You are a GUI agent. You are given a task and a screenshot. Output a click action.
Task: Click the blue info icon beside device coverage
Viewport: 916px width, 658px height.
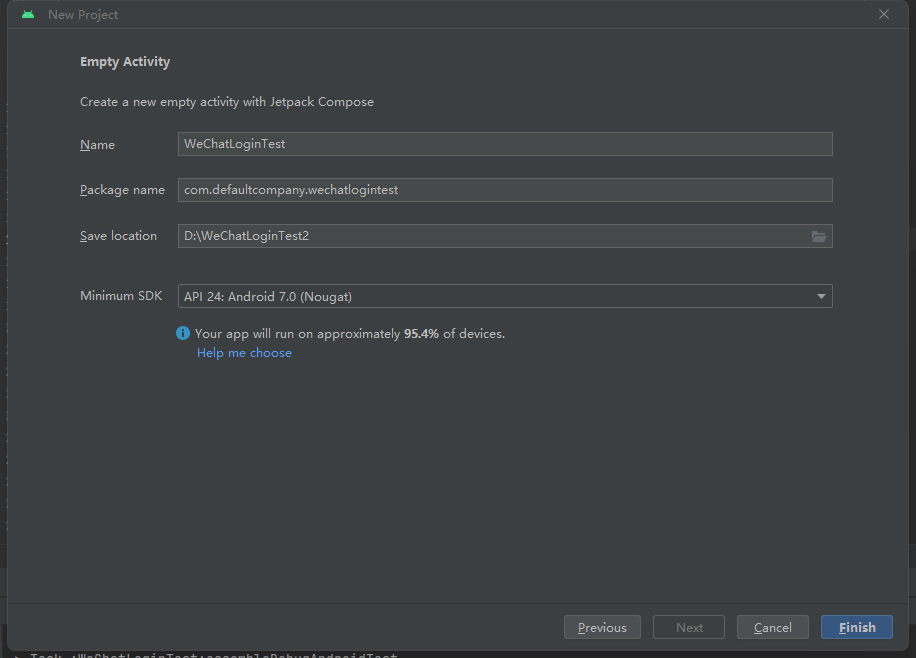[183, 334]
